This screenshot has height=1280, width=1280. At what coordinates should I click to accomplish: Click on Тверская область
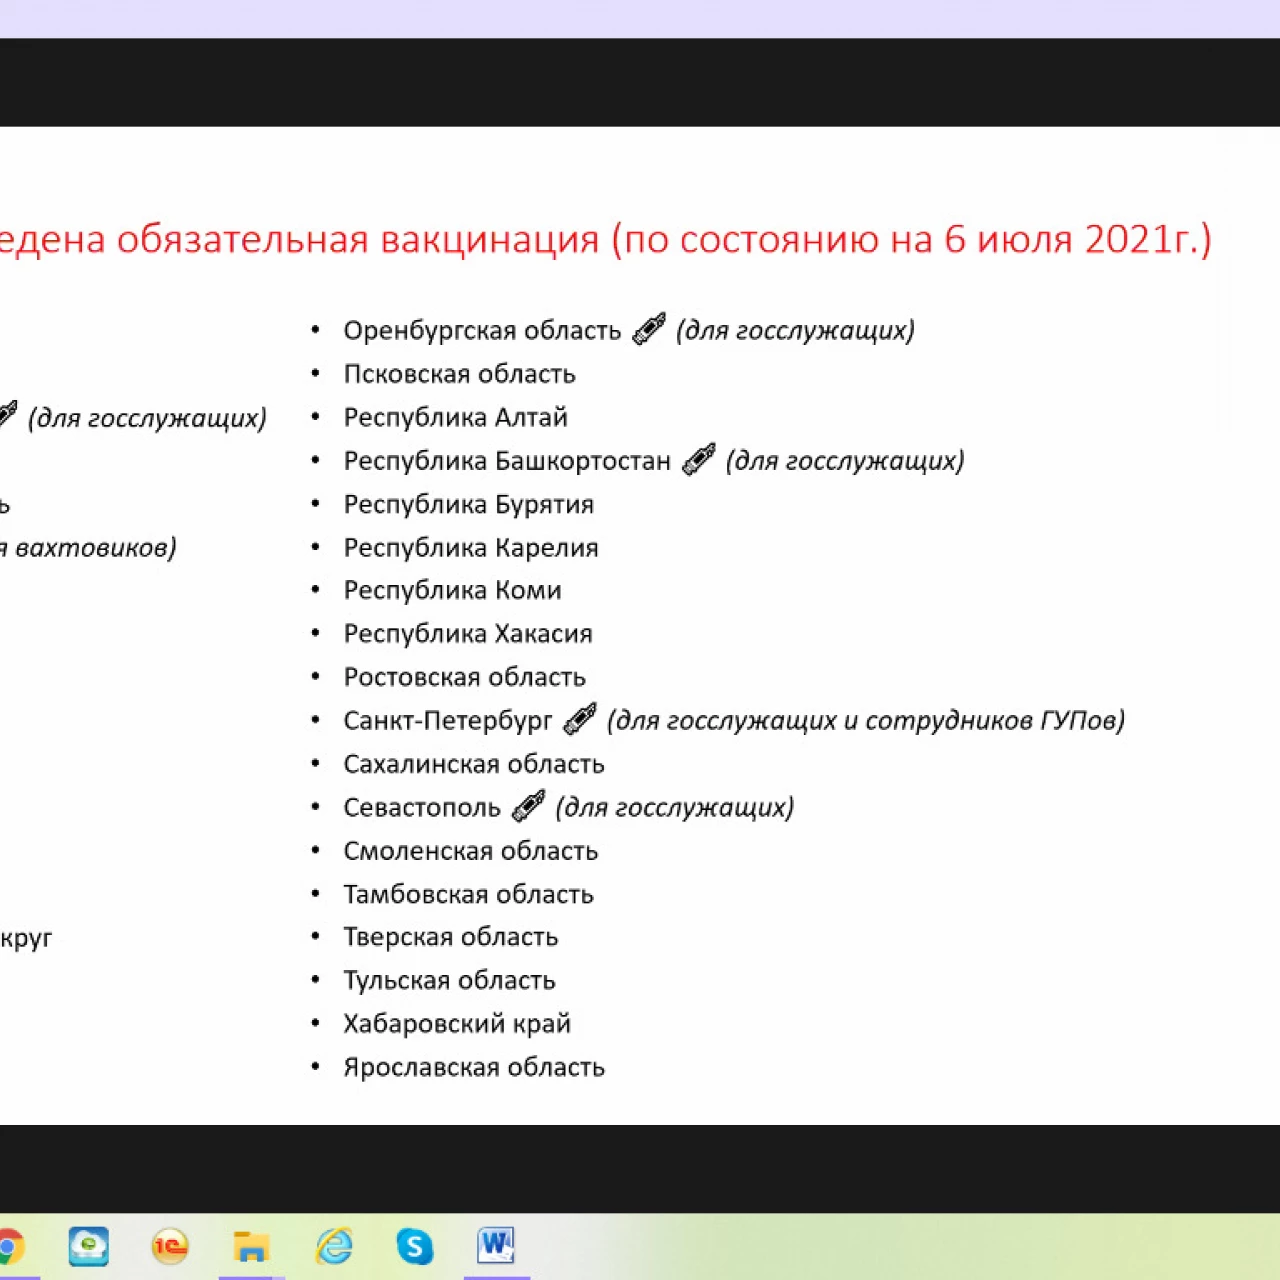click(x=451, y=937)
